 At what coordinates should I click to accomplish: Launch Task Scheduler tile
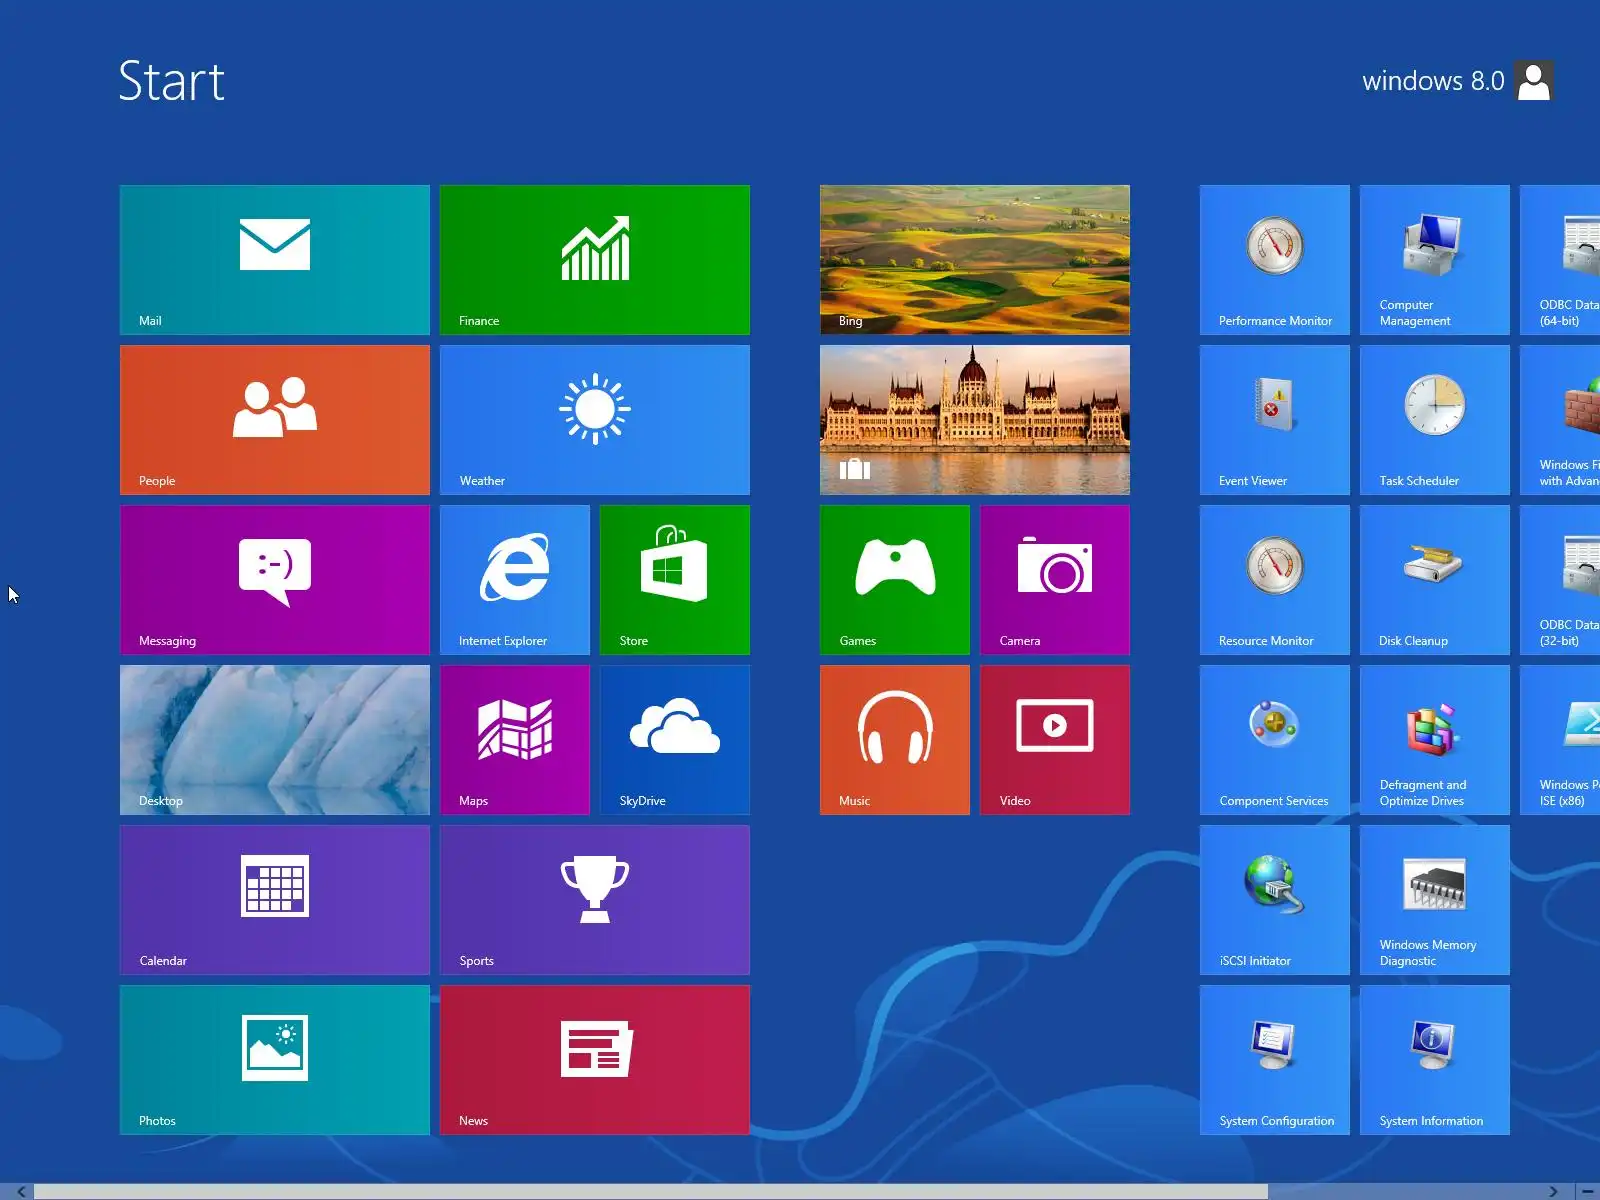[x=1435, y=420]
